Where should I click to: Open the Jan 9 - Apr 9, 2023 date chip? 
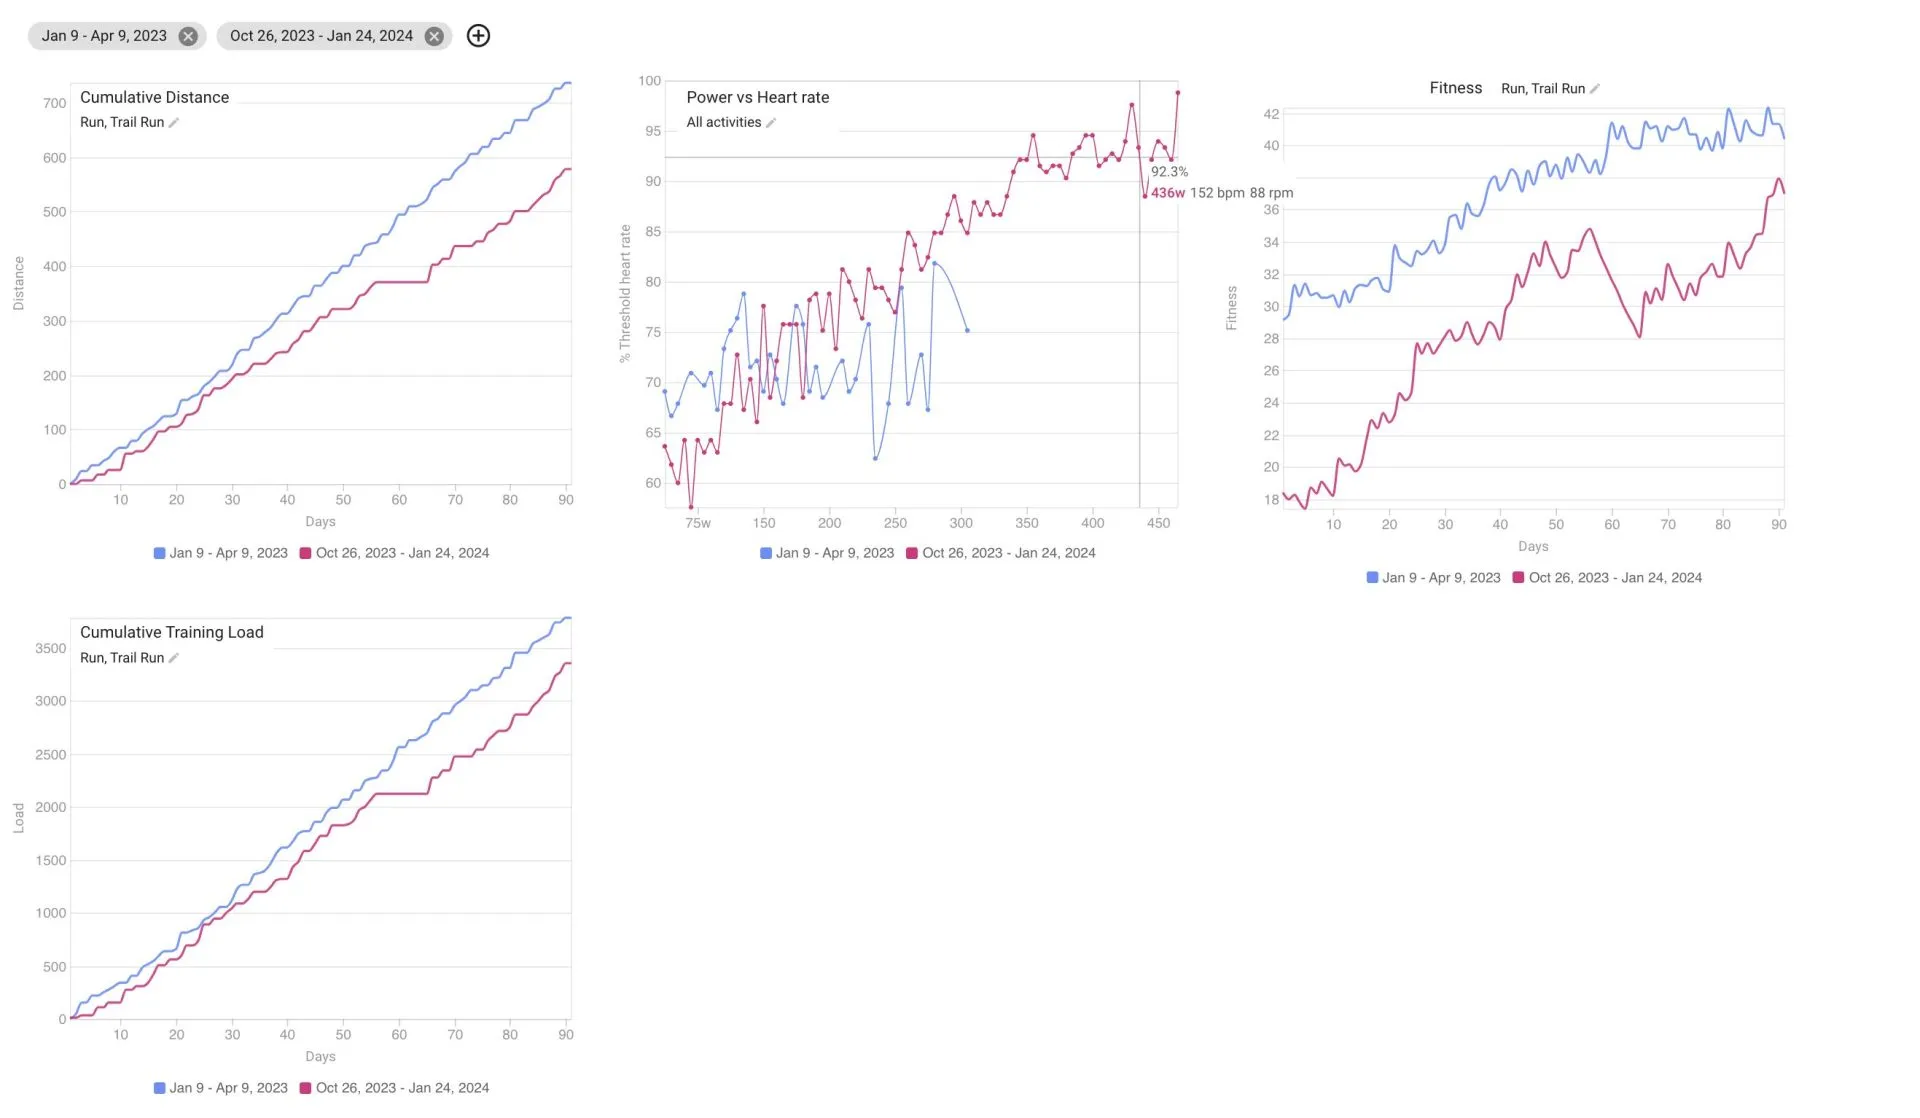coord(104,36)
